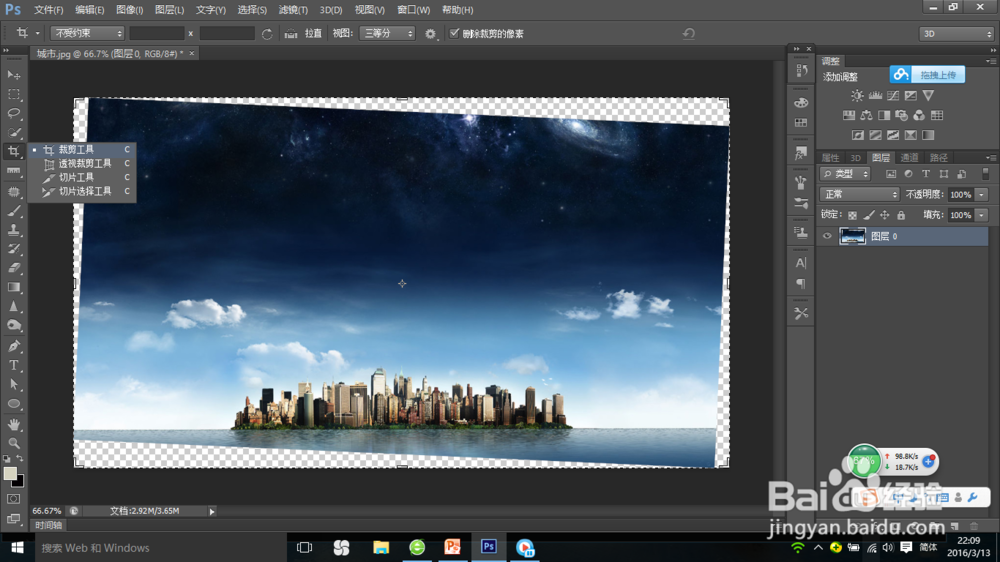Open the 滤镜(T) menu
Viewport: 1000px width, 562px height.
293,10
